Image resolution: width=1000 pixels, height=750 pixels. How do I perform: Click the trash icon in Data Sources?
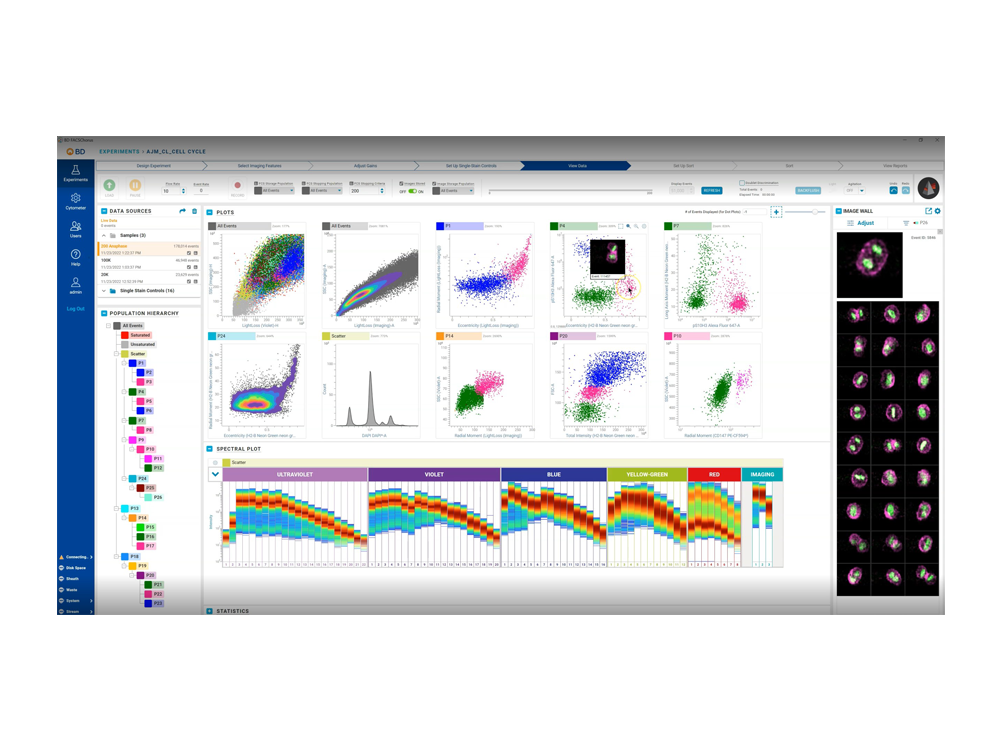[195, 211]
